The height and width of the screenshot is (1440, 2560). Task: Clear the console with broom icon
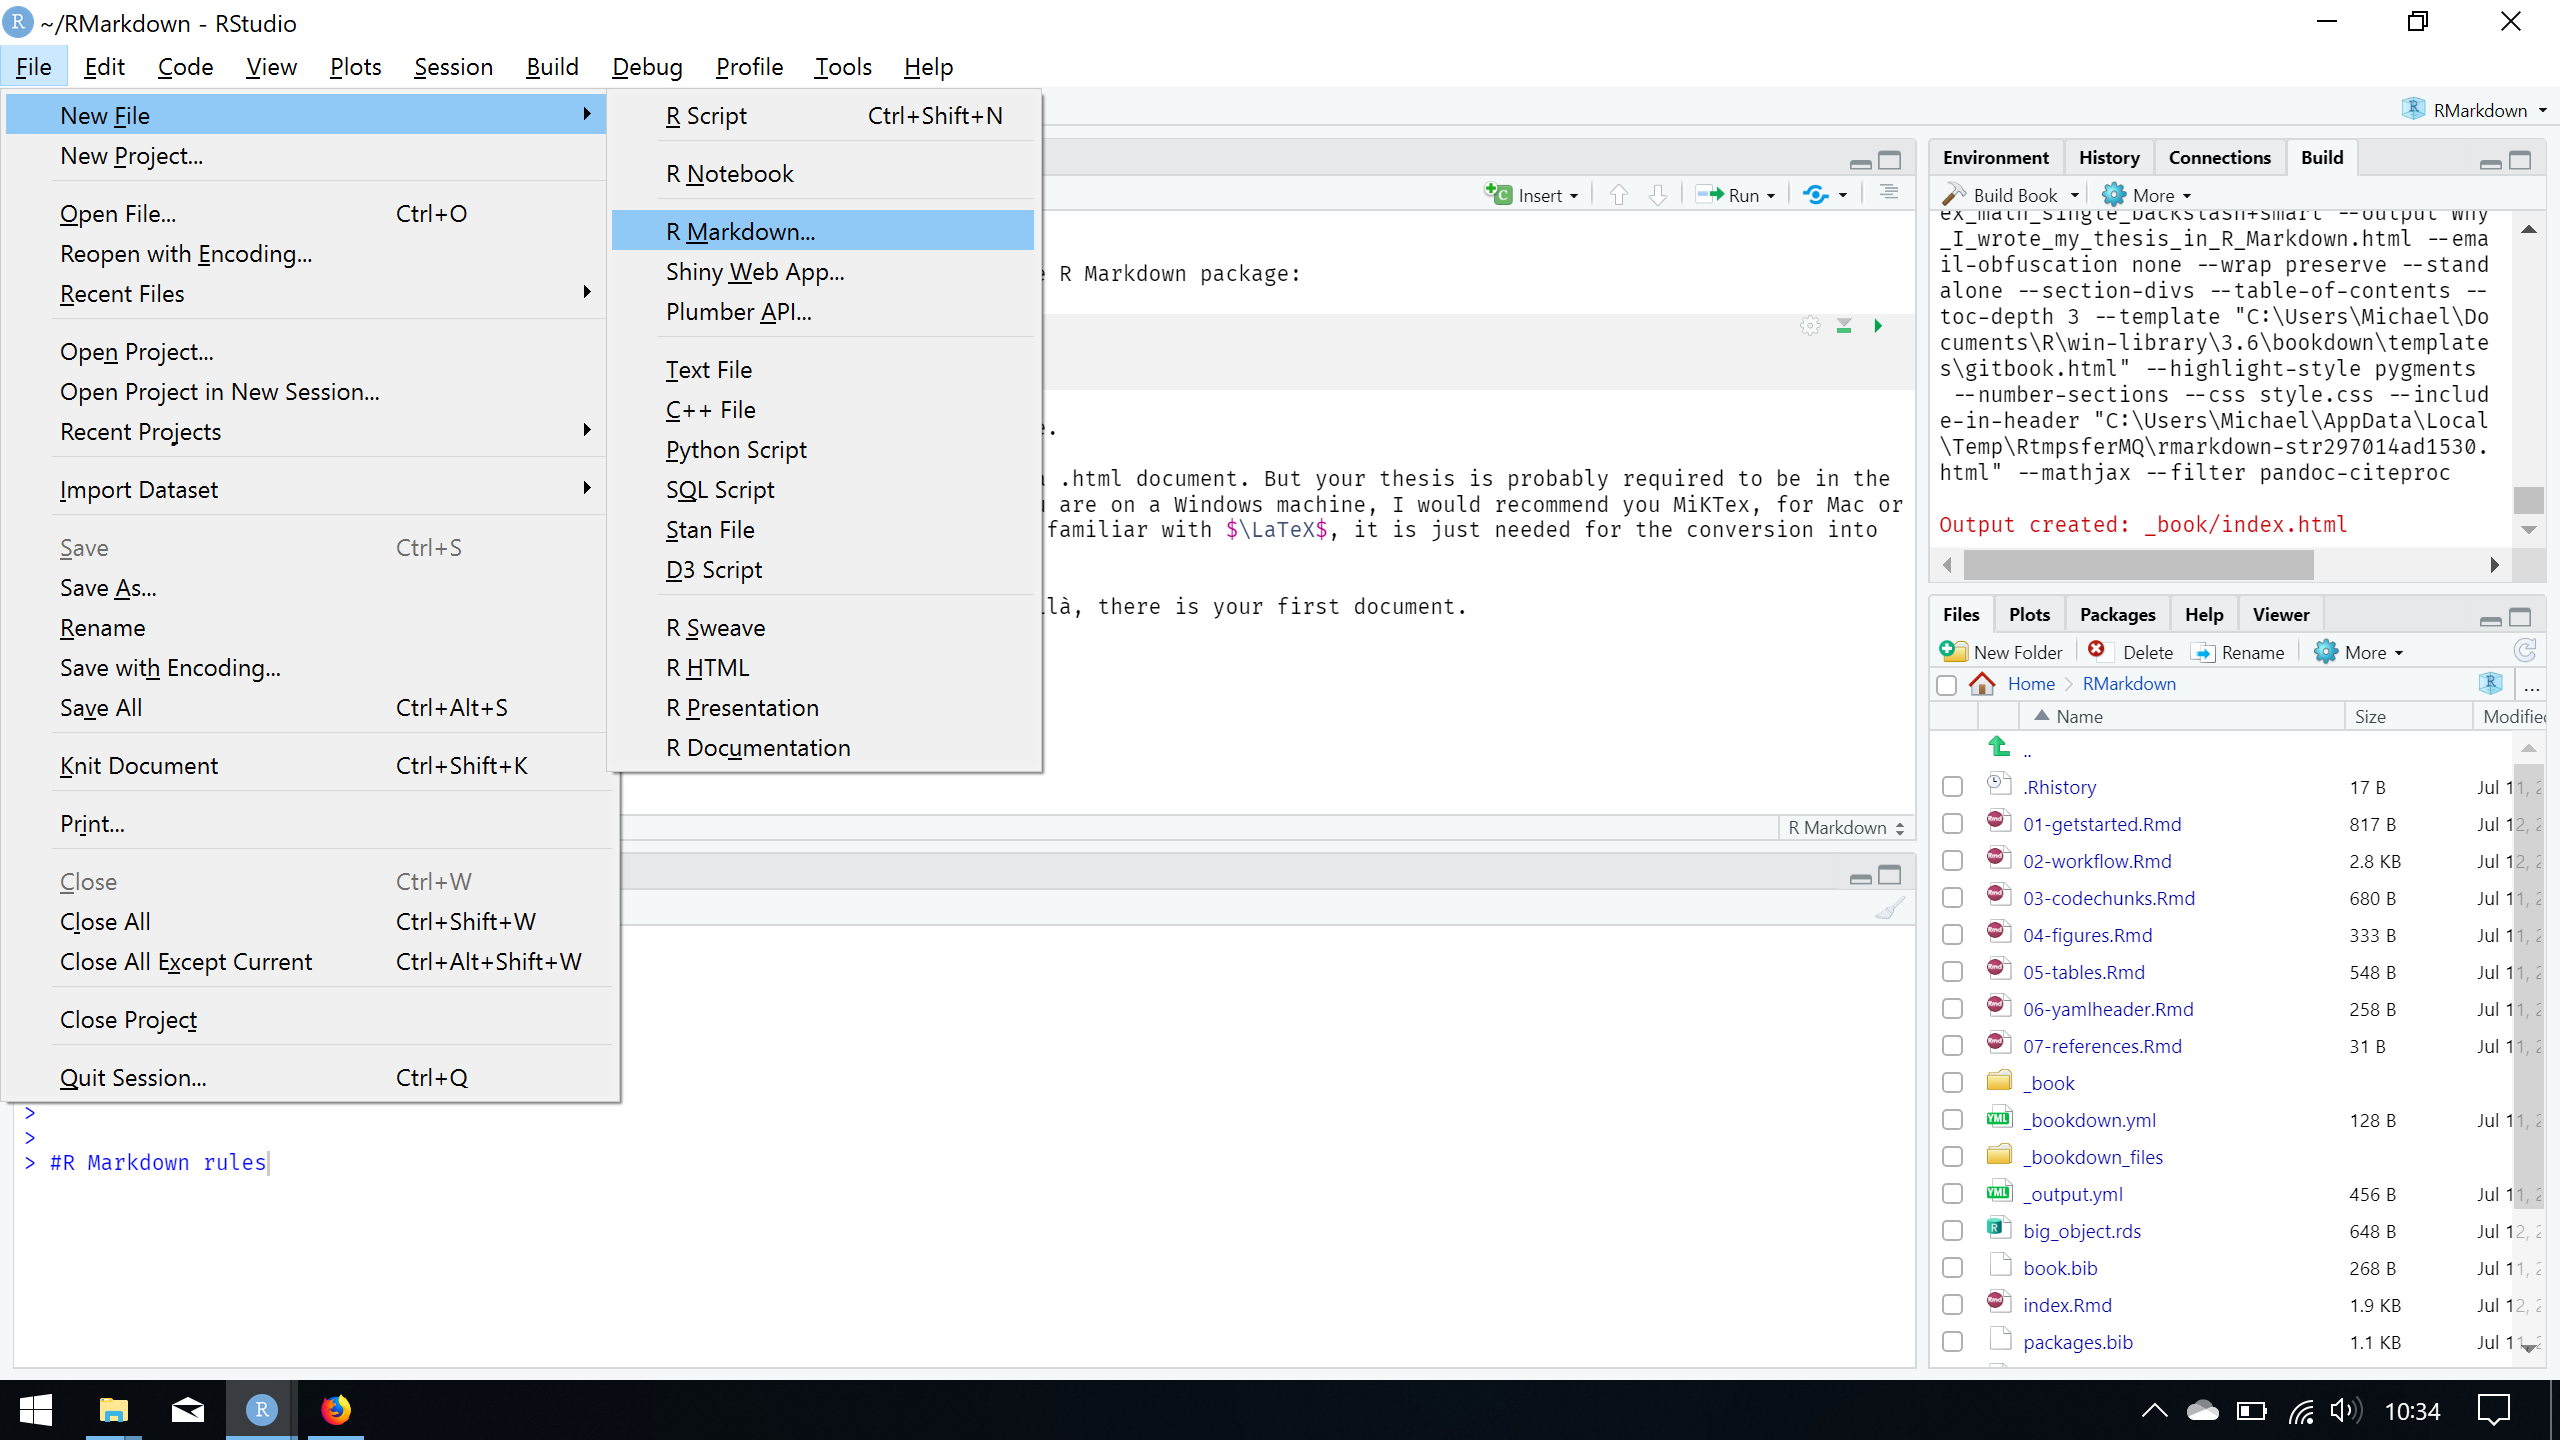click(x=1889, y=908)
